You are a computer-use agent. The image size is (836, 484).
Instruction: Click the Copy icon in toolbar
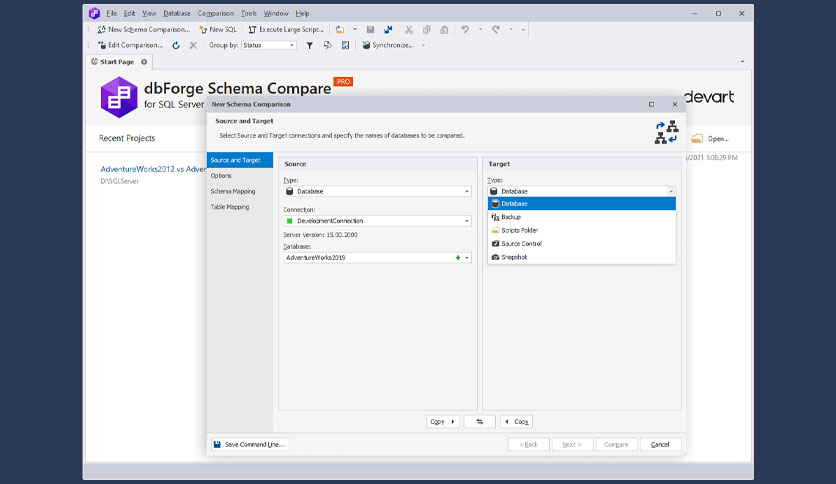tap(427, 29)
